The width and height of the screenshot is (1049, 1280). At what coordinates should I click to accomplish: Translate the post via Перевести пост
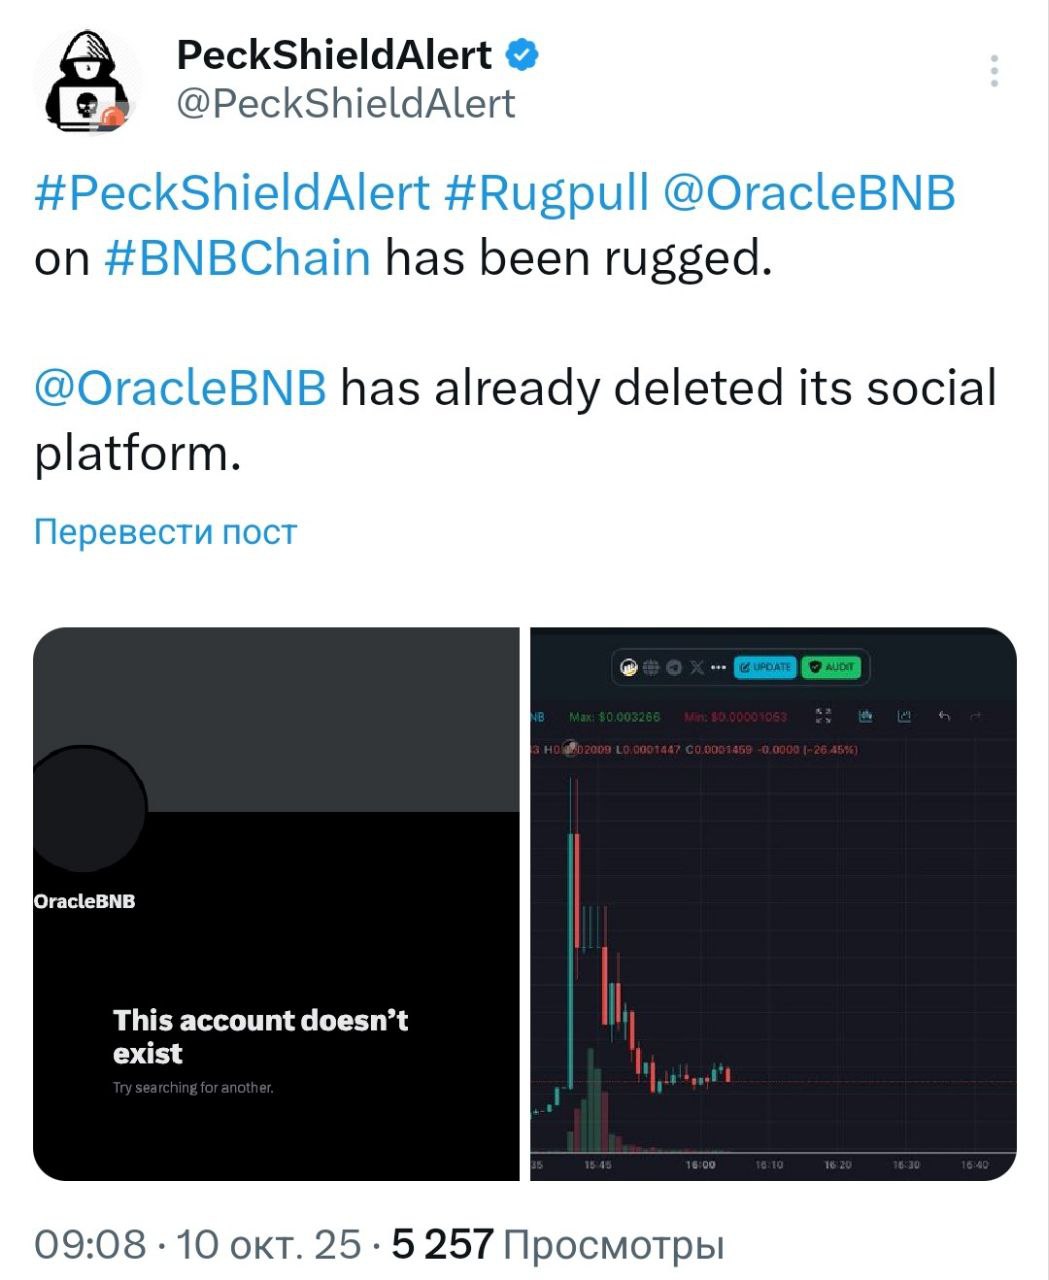coord(165,531)
